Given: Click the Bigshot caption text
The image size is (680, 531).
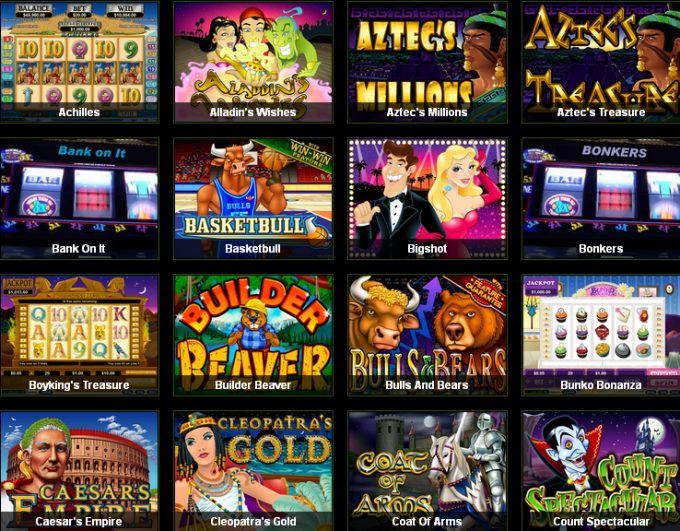Looking at the screenshot, I should pyautogui.click(x=427, y=249).
